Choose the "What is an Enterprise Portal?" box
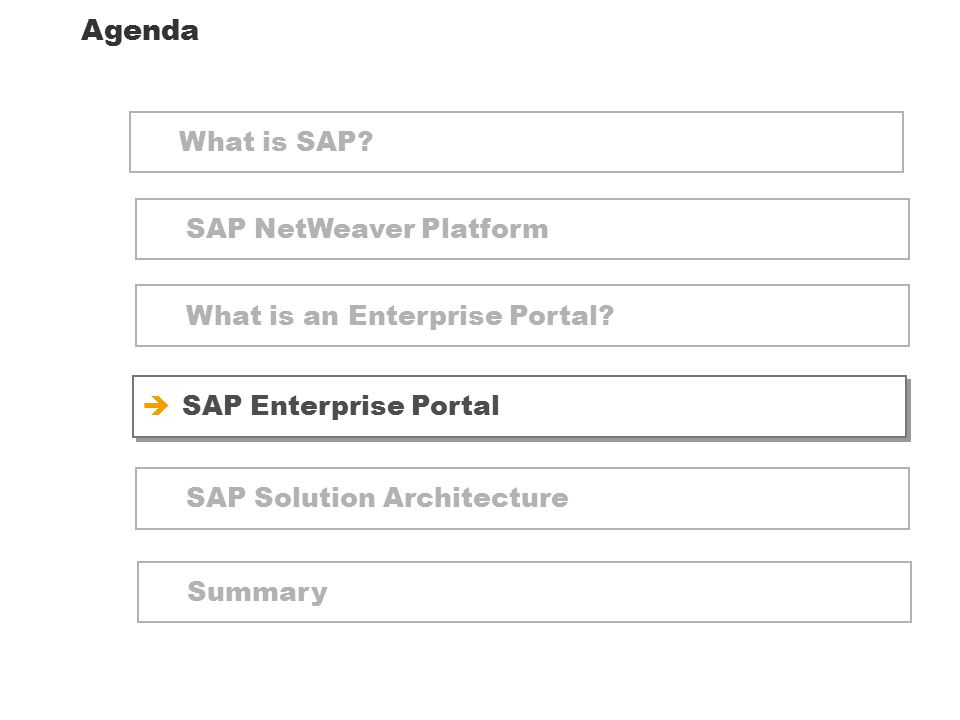 point(522,315)
